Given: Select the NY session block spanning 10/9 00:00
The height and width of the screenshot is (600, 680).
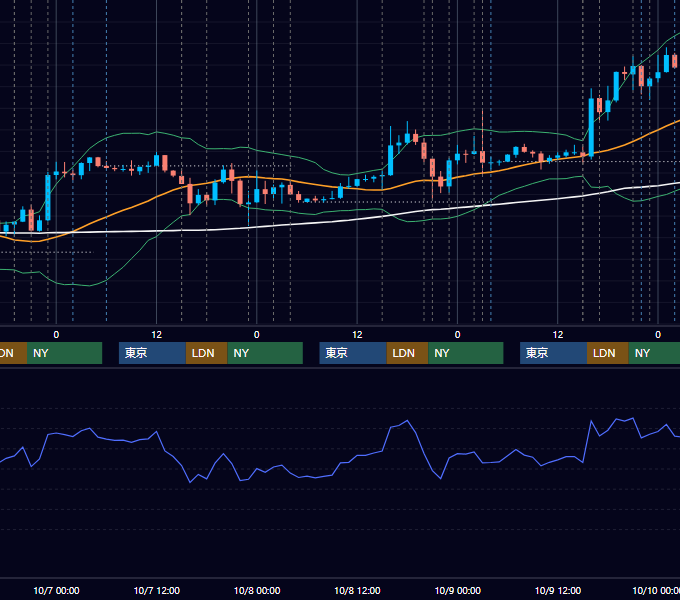Looking at the screenshot, I should tap(466, 353).
